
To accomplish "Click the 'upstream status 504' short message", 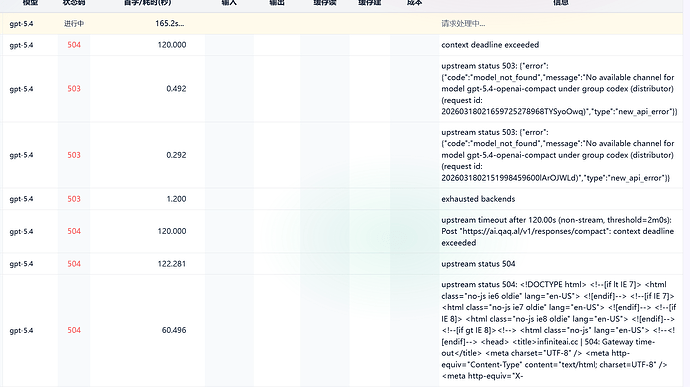I will [x=478, y=264].
